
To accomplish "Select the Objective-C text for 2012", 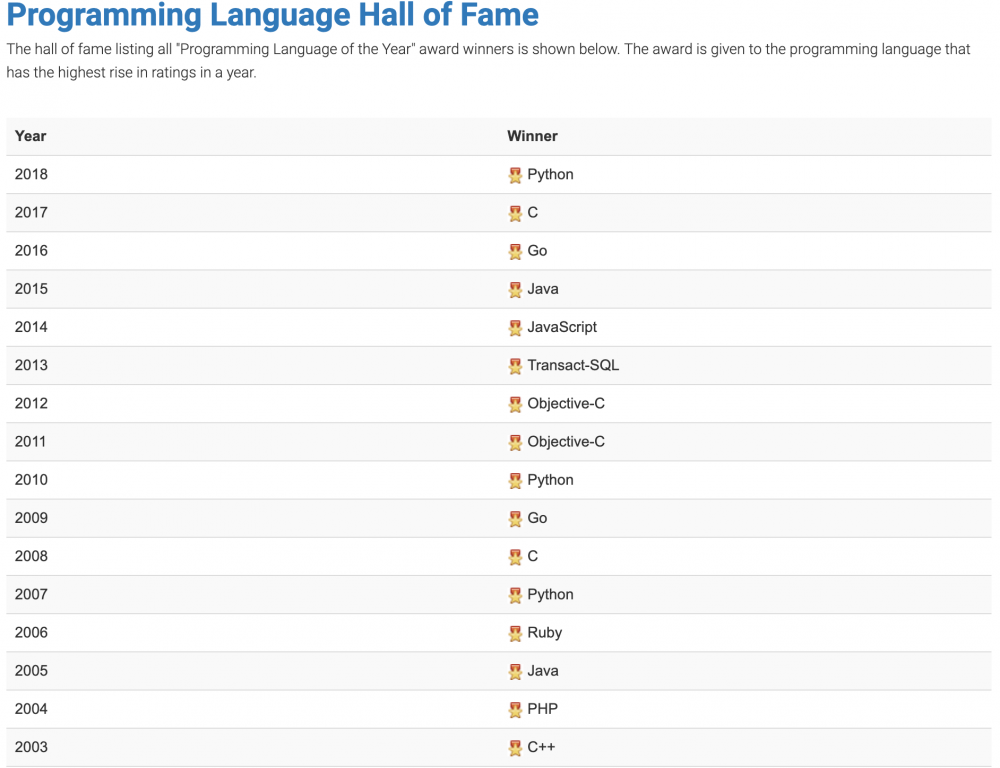I will coord(566,404).
